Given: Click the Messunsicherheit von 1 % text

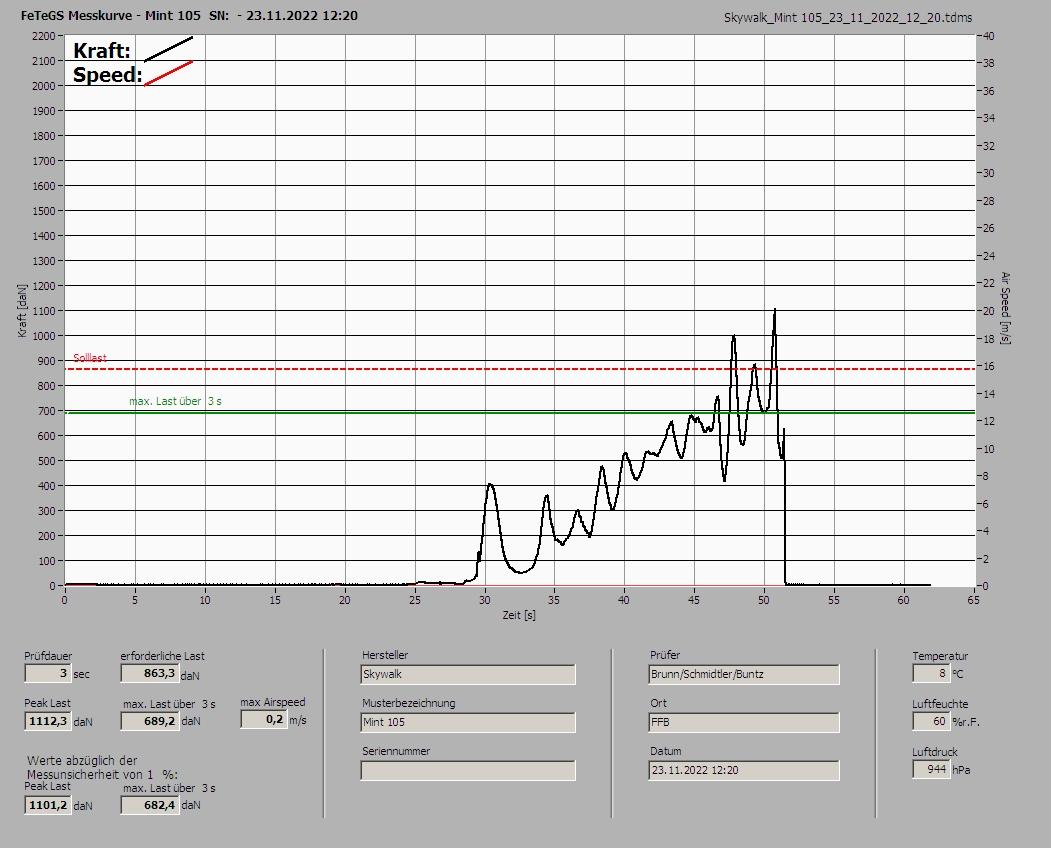Looking at the screenshot, I should [103, 774].
